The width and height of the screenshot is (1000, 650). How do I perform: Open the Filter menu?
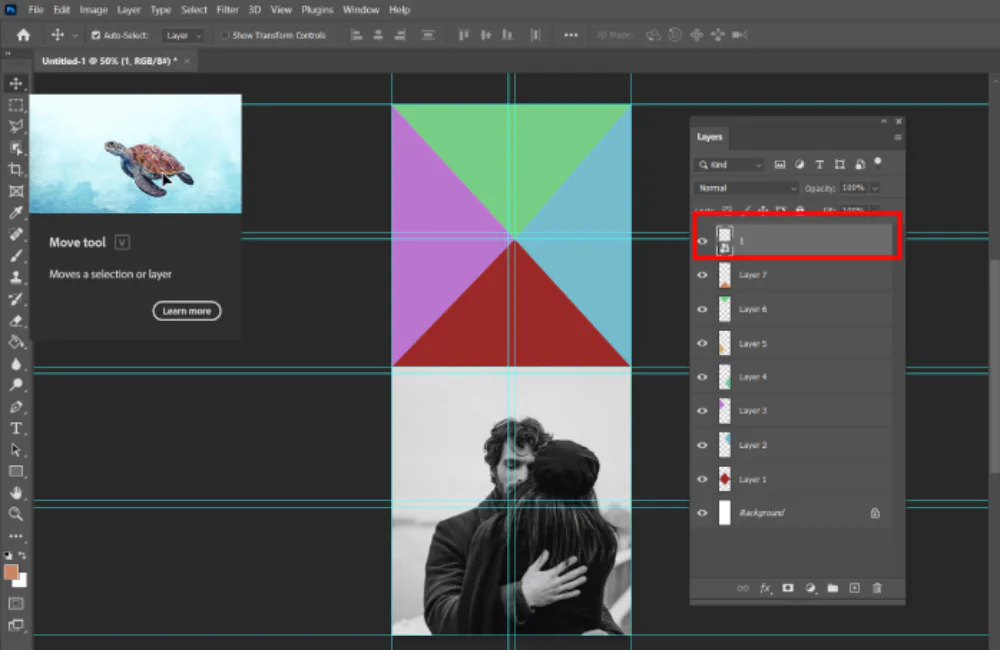[227, 10]
